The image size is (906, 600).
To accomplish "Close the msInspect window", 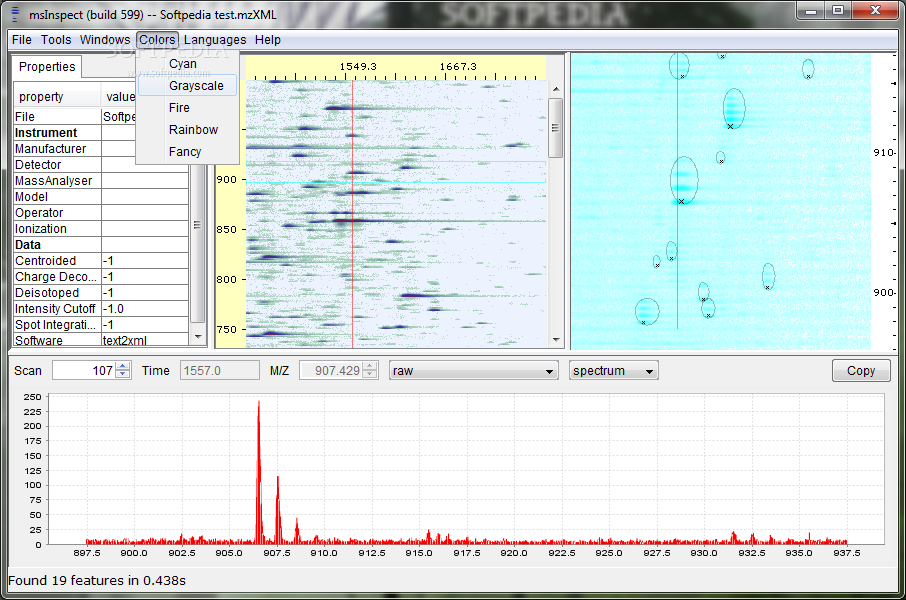I will [x=875, y=11].
